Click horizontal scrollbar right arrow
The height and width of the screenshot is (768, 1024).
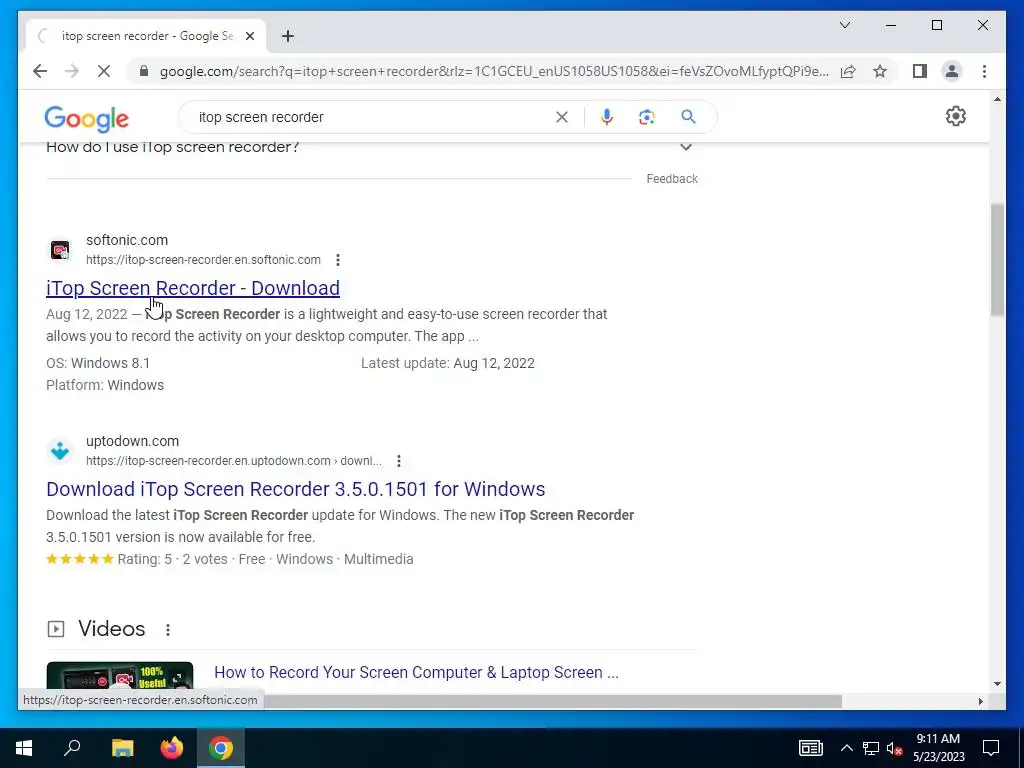pyautogui.click(x=980, y=701)
